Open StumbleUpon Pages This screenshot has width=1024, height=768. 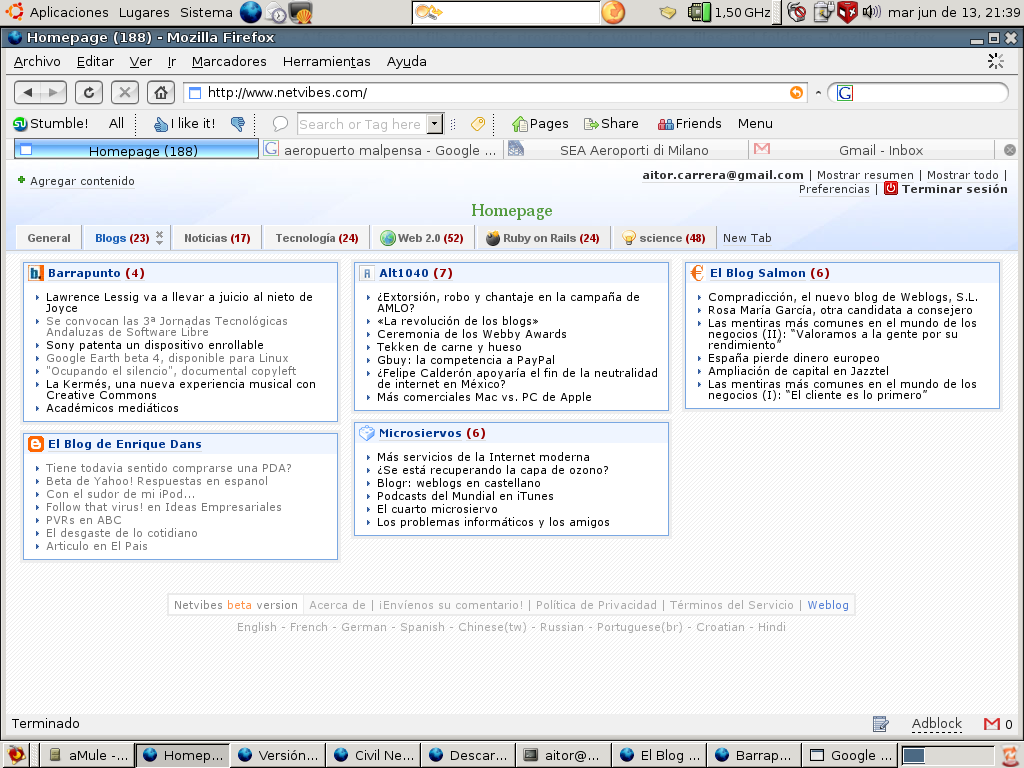tap(540, 123)
